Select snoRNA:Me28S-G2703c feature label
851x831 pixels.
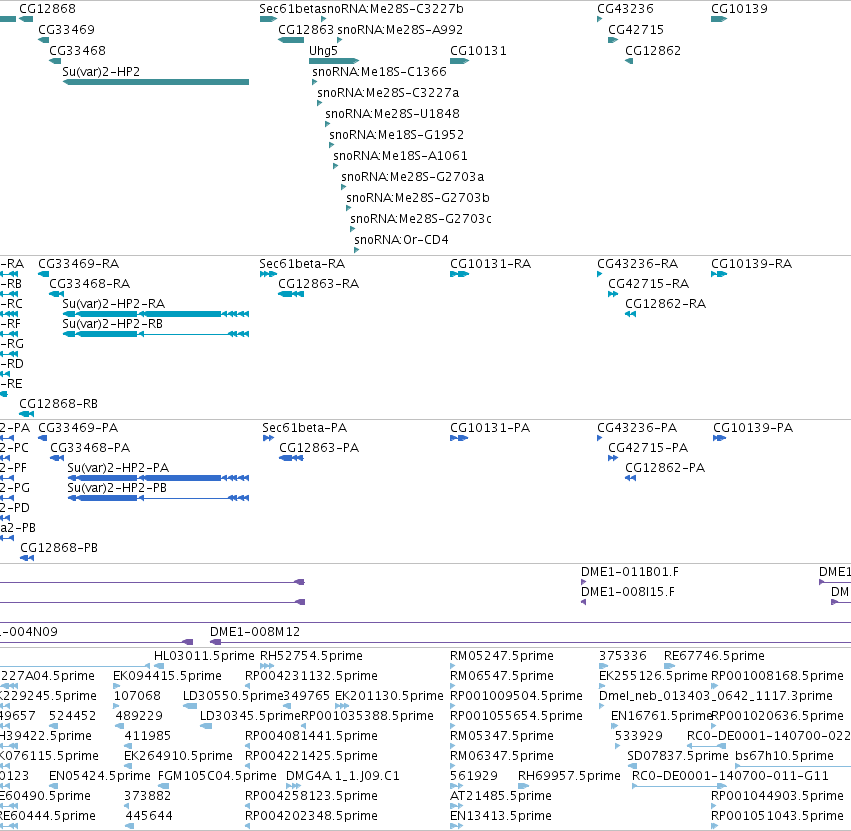click(x=421, y=219)
